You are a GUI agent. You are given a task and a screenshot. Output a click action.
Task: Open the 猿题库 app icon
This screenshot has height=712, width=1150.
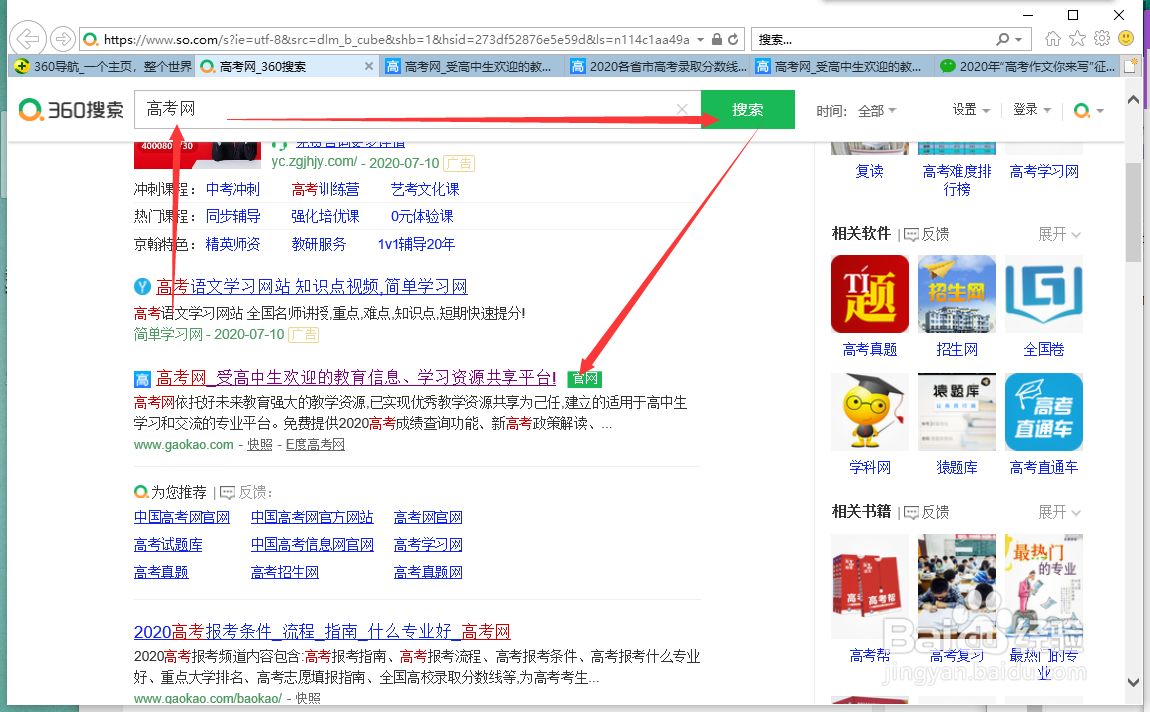pos(957,412)
